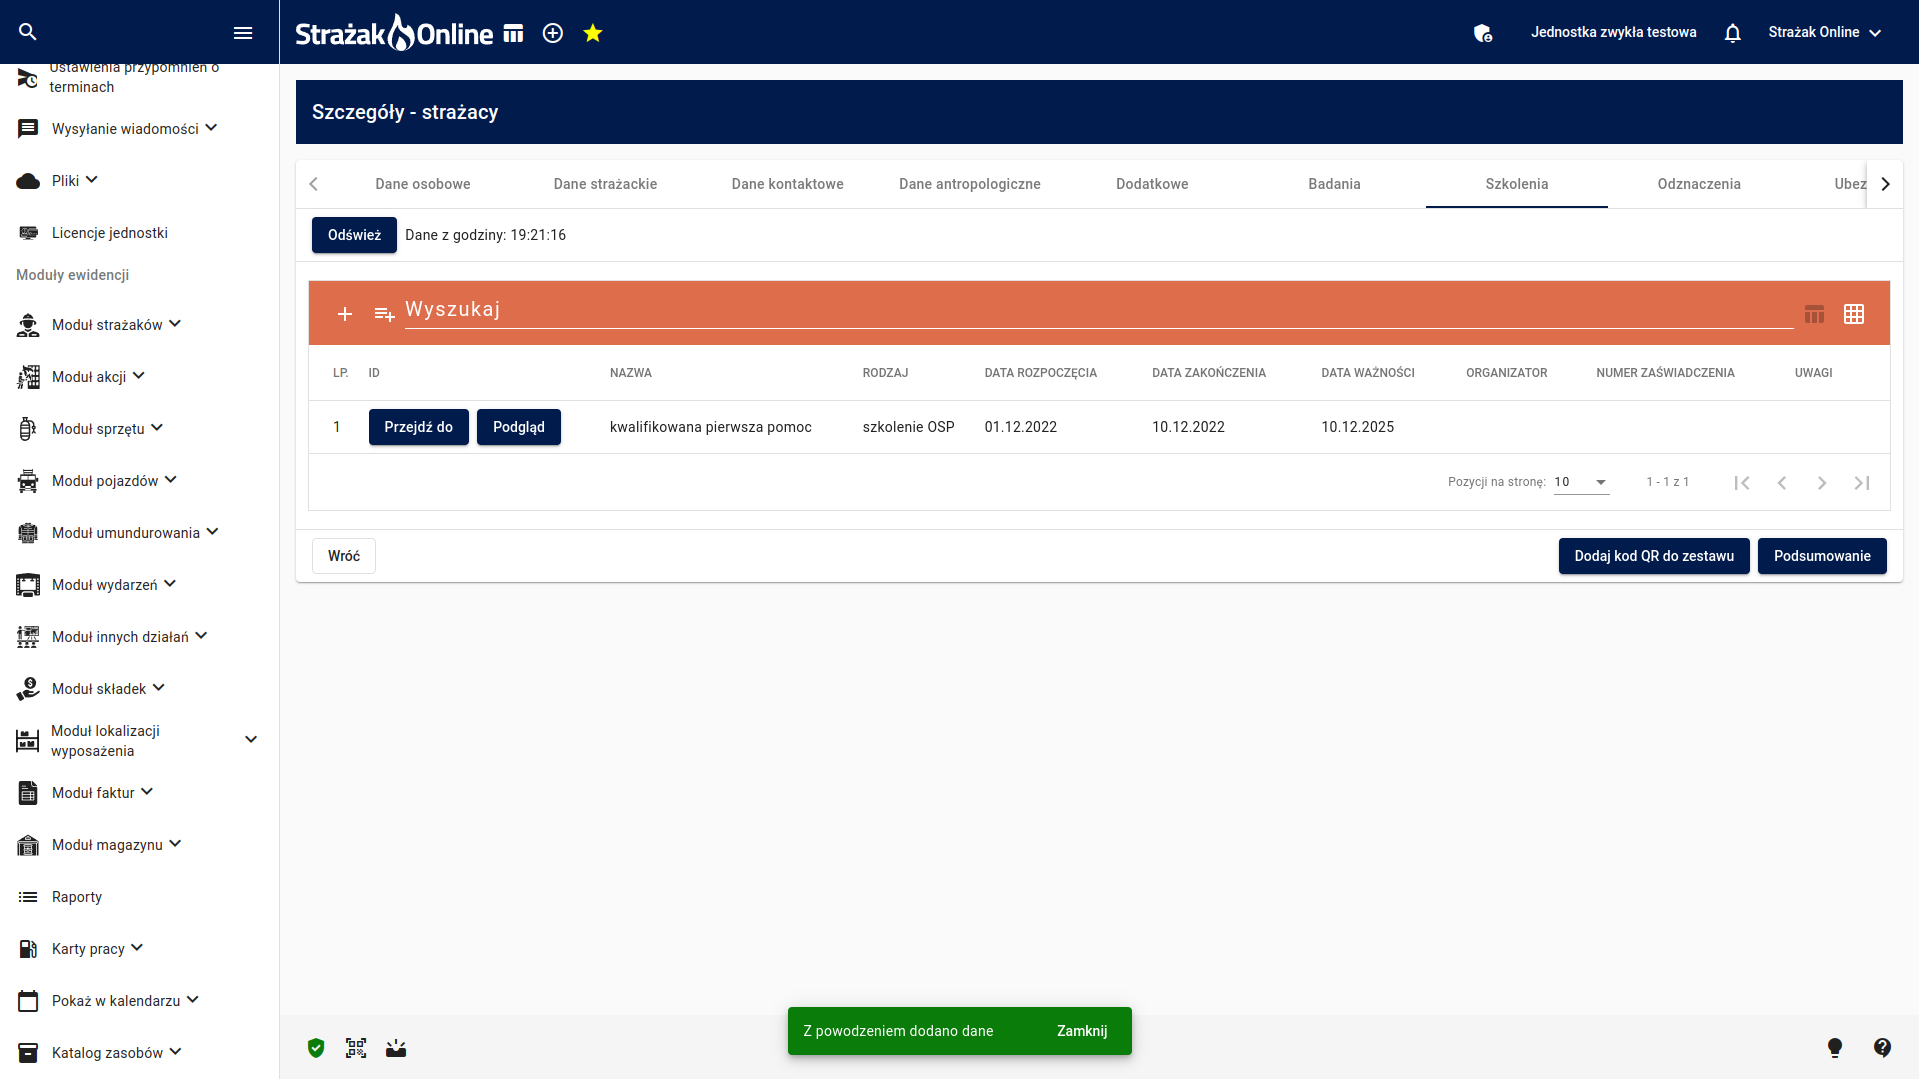Viewport: 1920px width, 1080px height.
Task: Switch to Dane antropologiczne tab
Action: (x=970, y=184)
